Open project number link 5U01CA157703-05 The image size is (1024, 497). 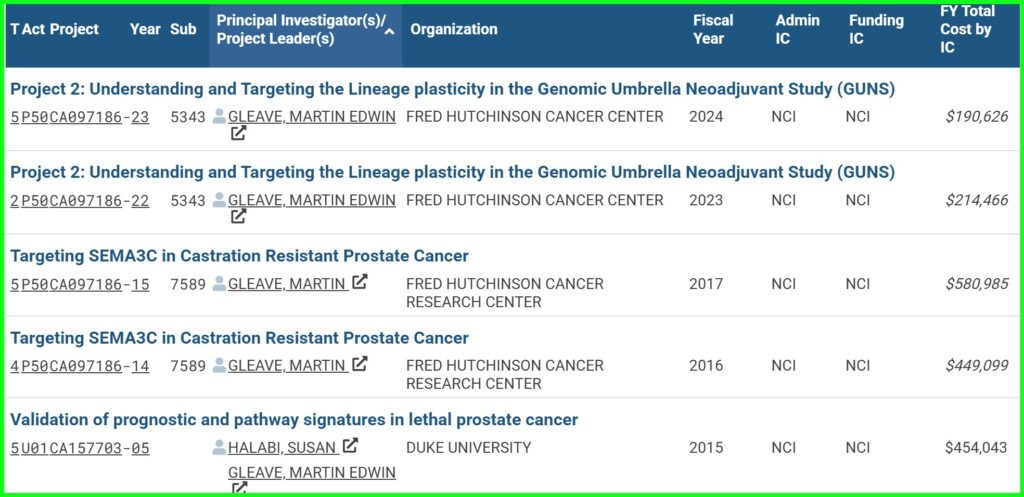(x=80, y=449)
